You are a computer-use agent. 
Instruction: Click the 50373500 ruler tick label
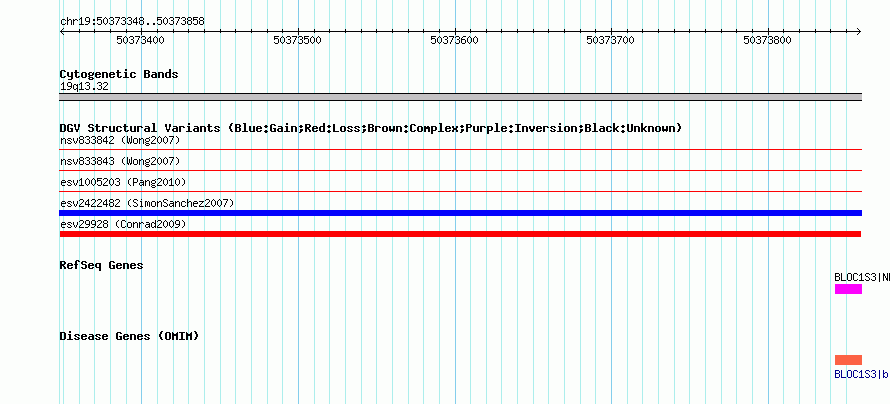[297, 40]
